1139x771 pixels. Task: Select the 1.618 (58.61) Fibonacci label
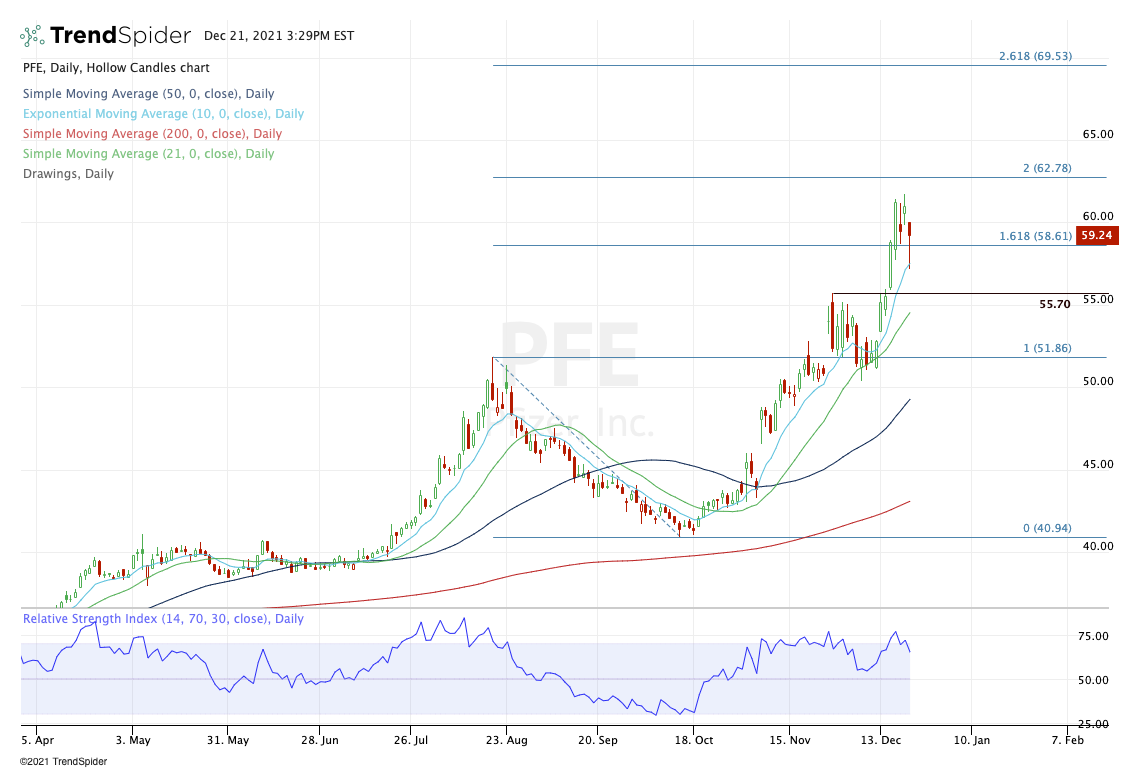point(1035,237)
